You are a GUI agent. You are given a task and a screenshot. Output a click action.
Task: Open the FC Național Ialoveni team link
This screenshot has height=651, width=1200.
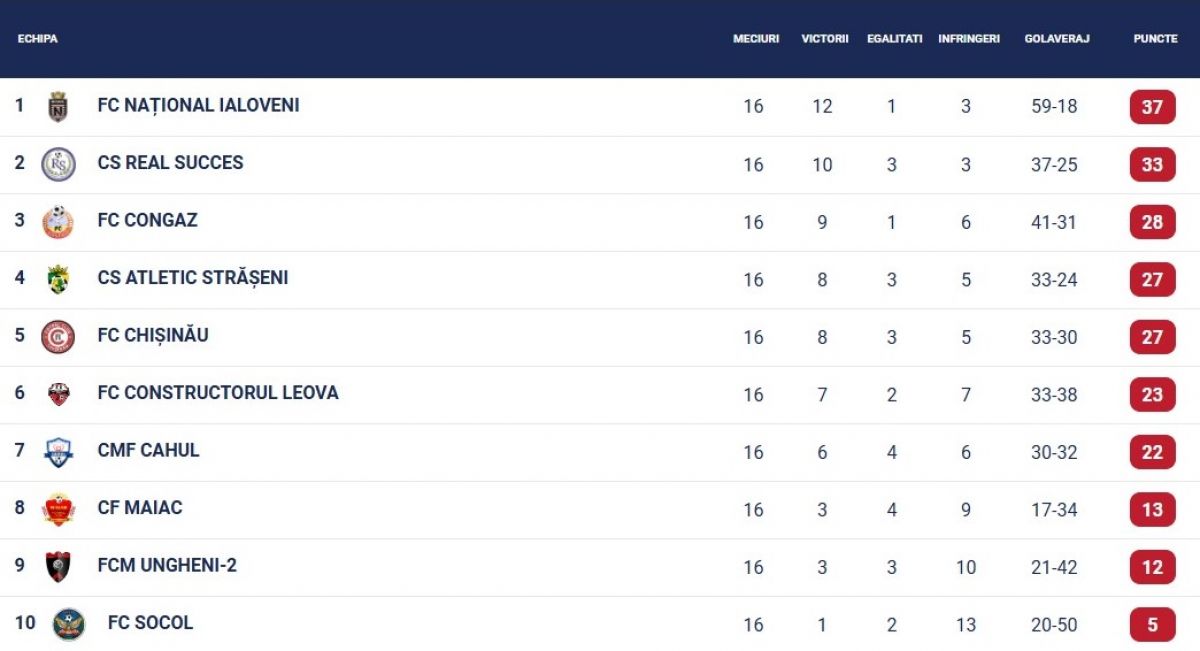coord(198,105)
